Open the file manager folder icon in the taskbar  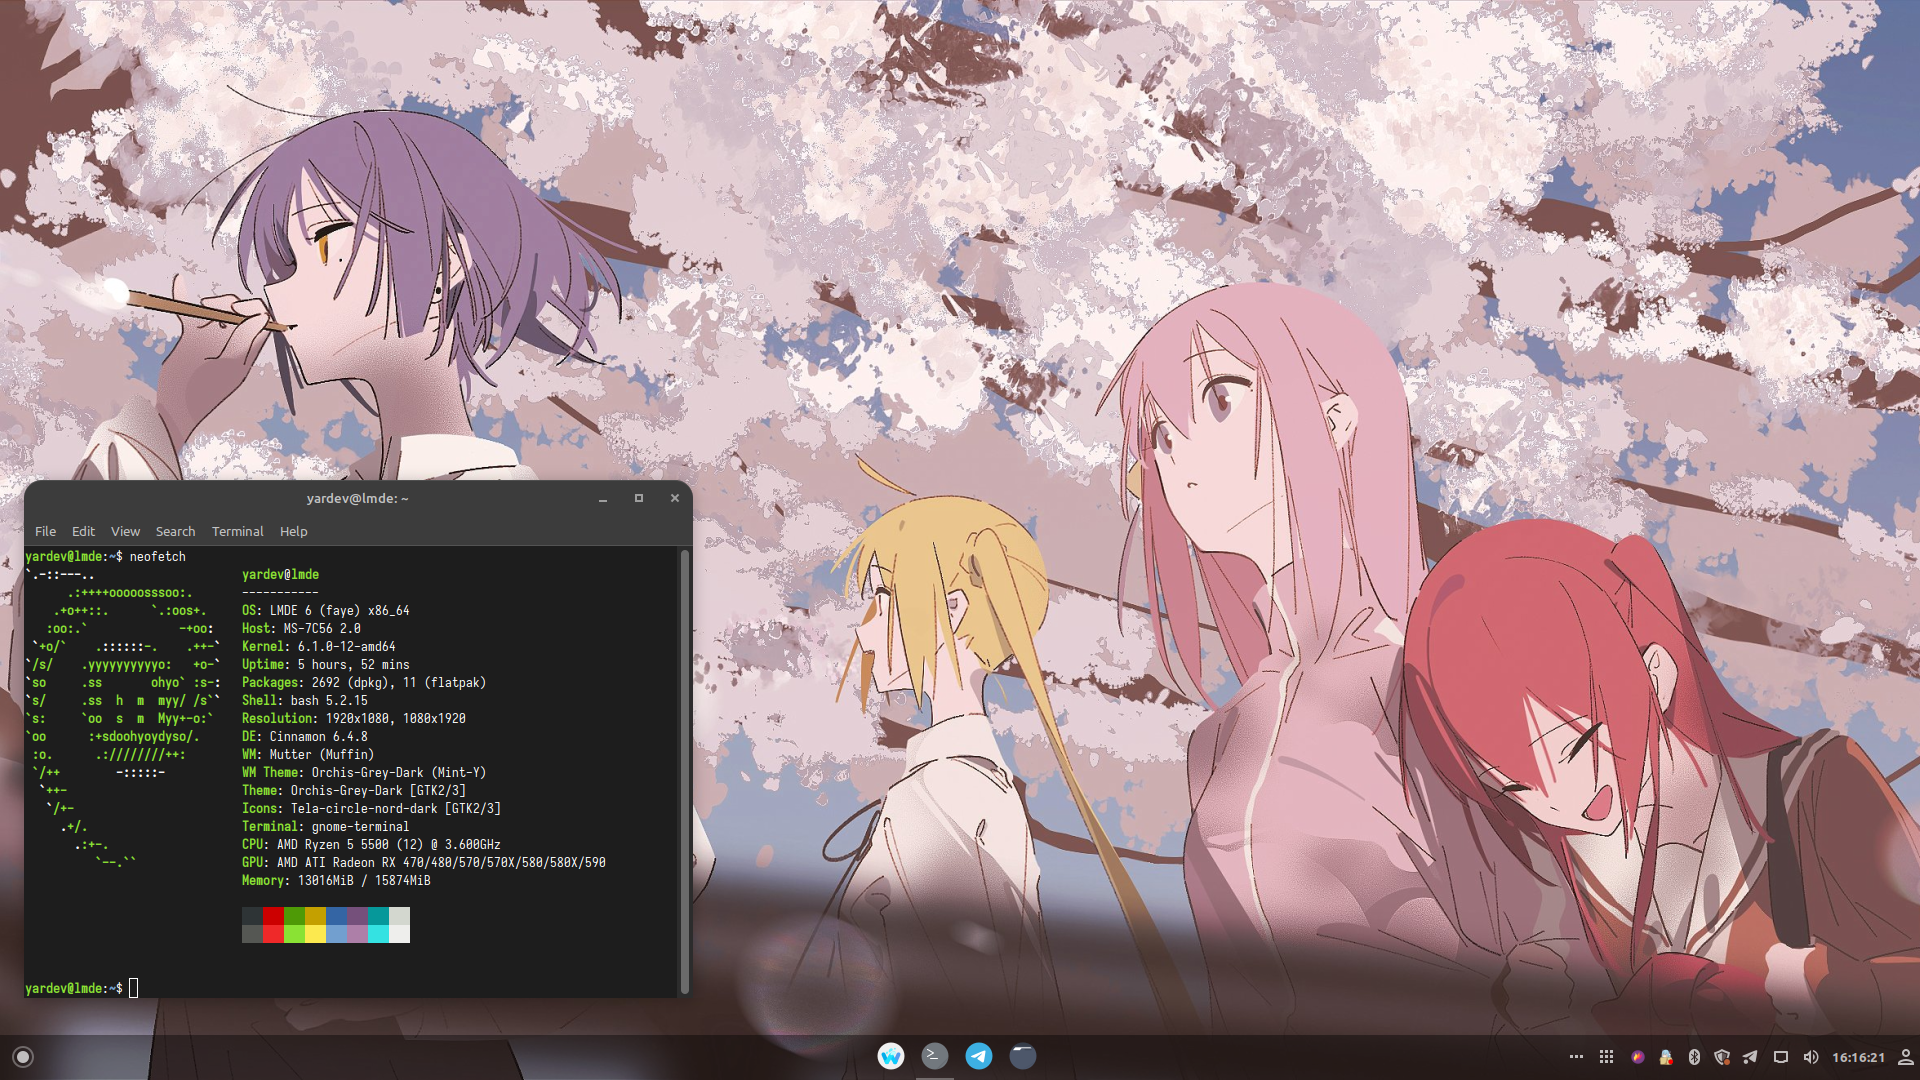tap(1022, 1056)
